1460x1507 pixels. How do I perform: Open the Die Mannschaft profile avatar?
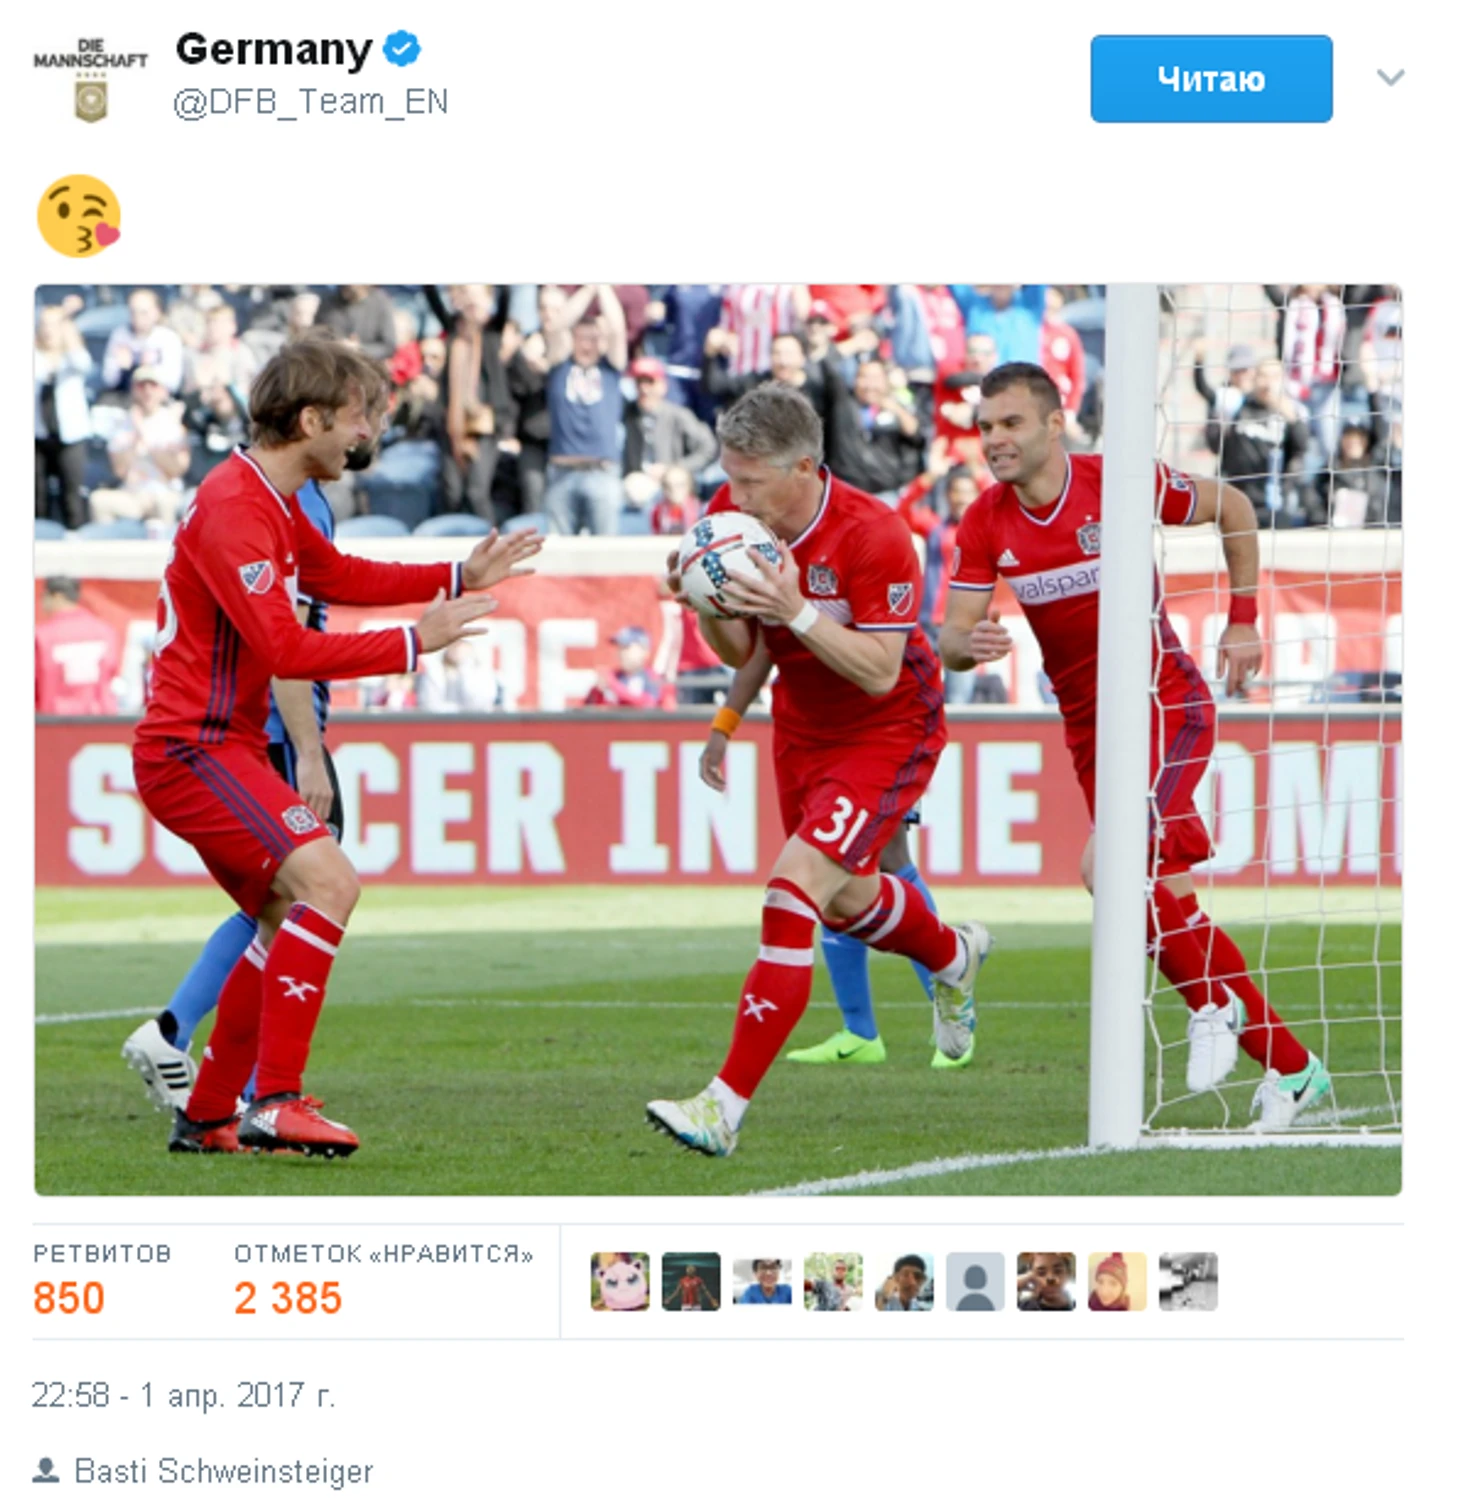(x=90, y=80)
